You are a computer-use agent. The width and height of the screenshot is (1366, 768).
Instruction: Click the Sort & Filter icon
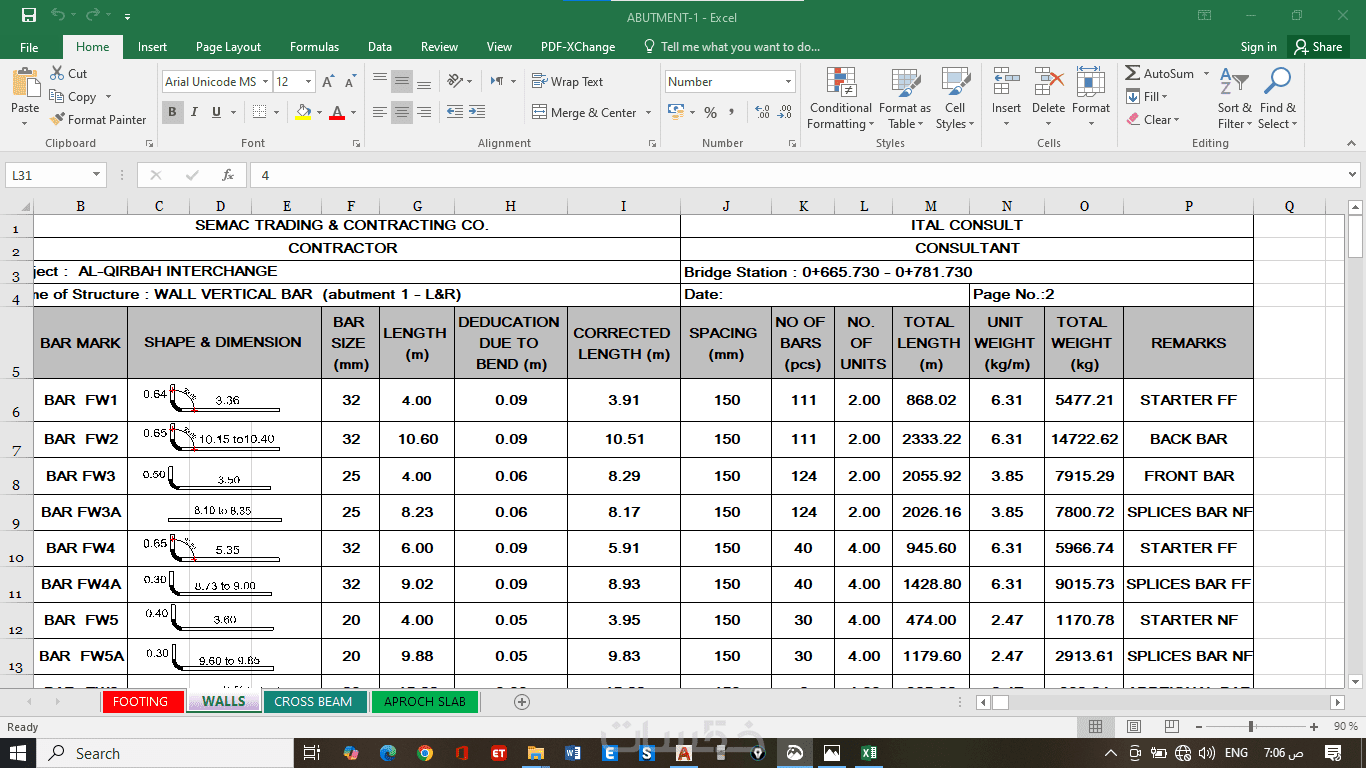tap(1234, 84)
